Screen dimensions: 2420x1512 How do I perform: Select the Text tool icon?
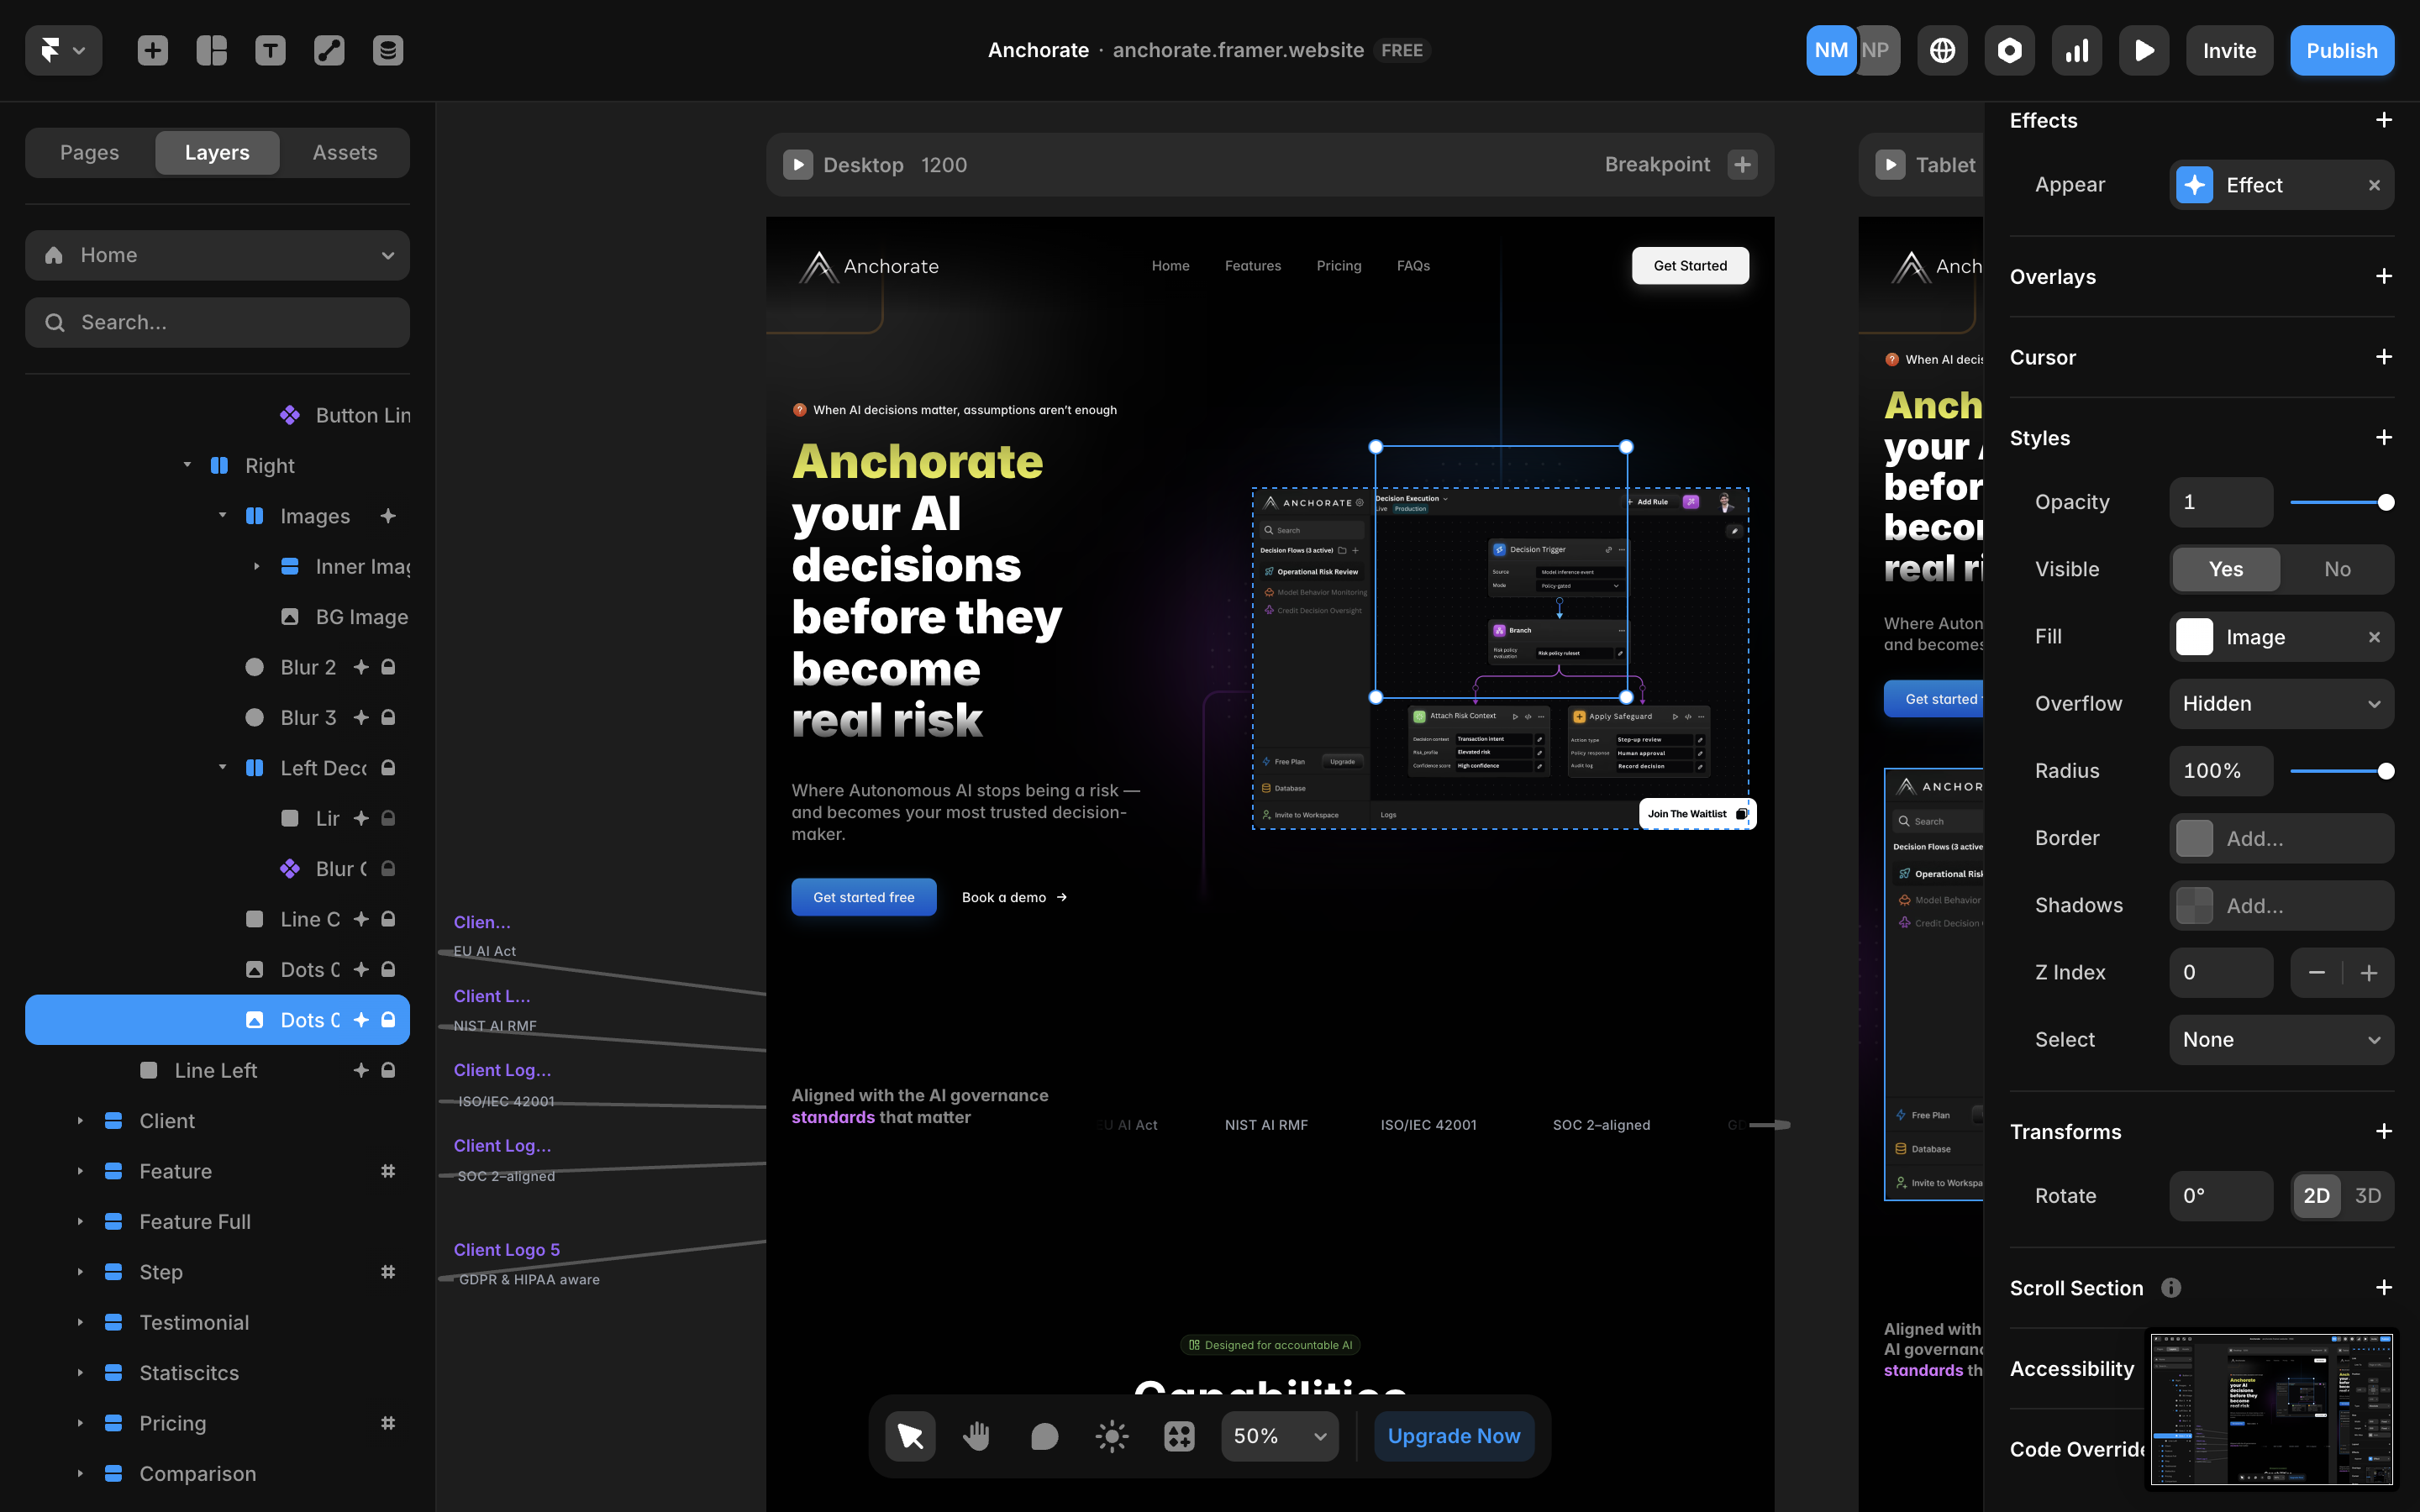[270, 50]
